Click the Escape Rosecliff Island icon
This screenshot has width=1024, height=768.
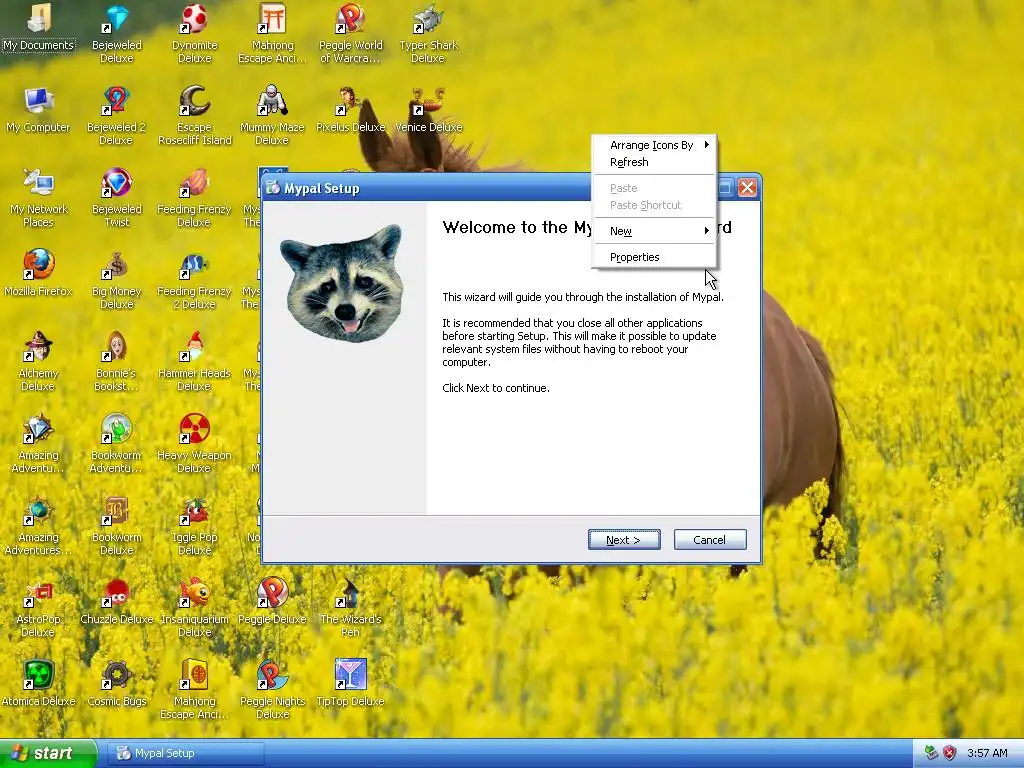(195, 116)
